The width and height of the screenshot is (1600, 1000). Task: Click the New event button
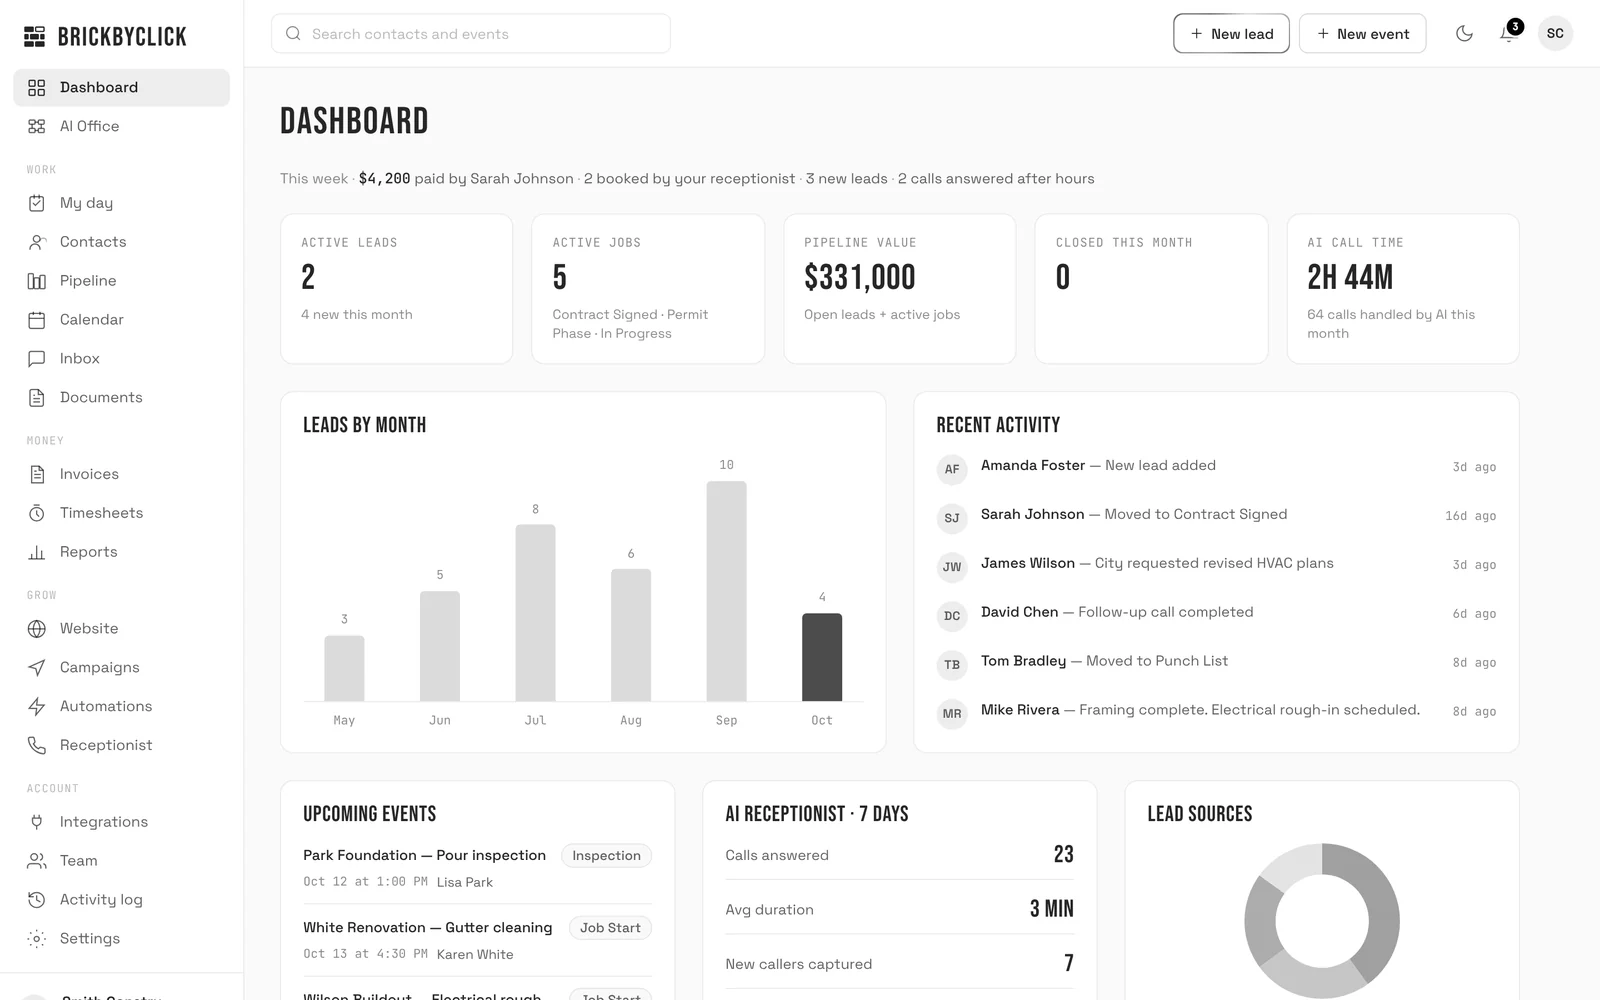(x=1362, y=34)
